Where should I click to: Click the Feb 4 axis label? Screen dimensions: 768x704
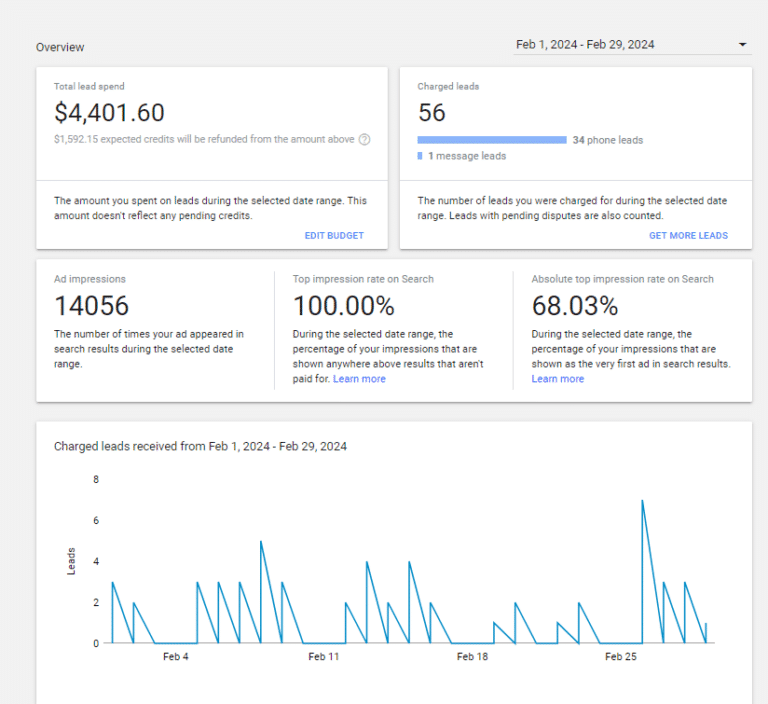(x=175, y=657)
